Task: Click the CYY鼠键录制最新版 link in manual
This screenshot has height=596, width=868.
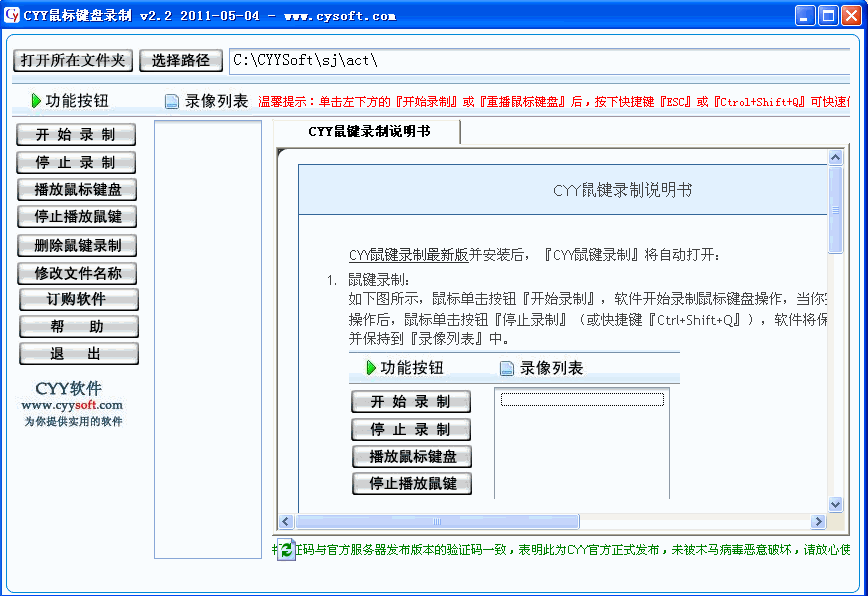Action: (409, 255)
